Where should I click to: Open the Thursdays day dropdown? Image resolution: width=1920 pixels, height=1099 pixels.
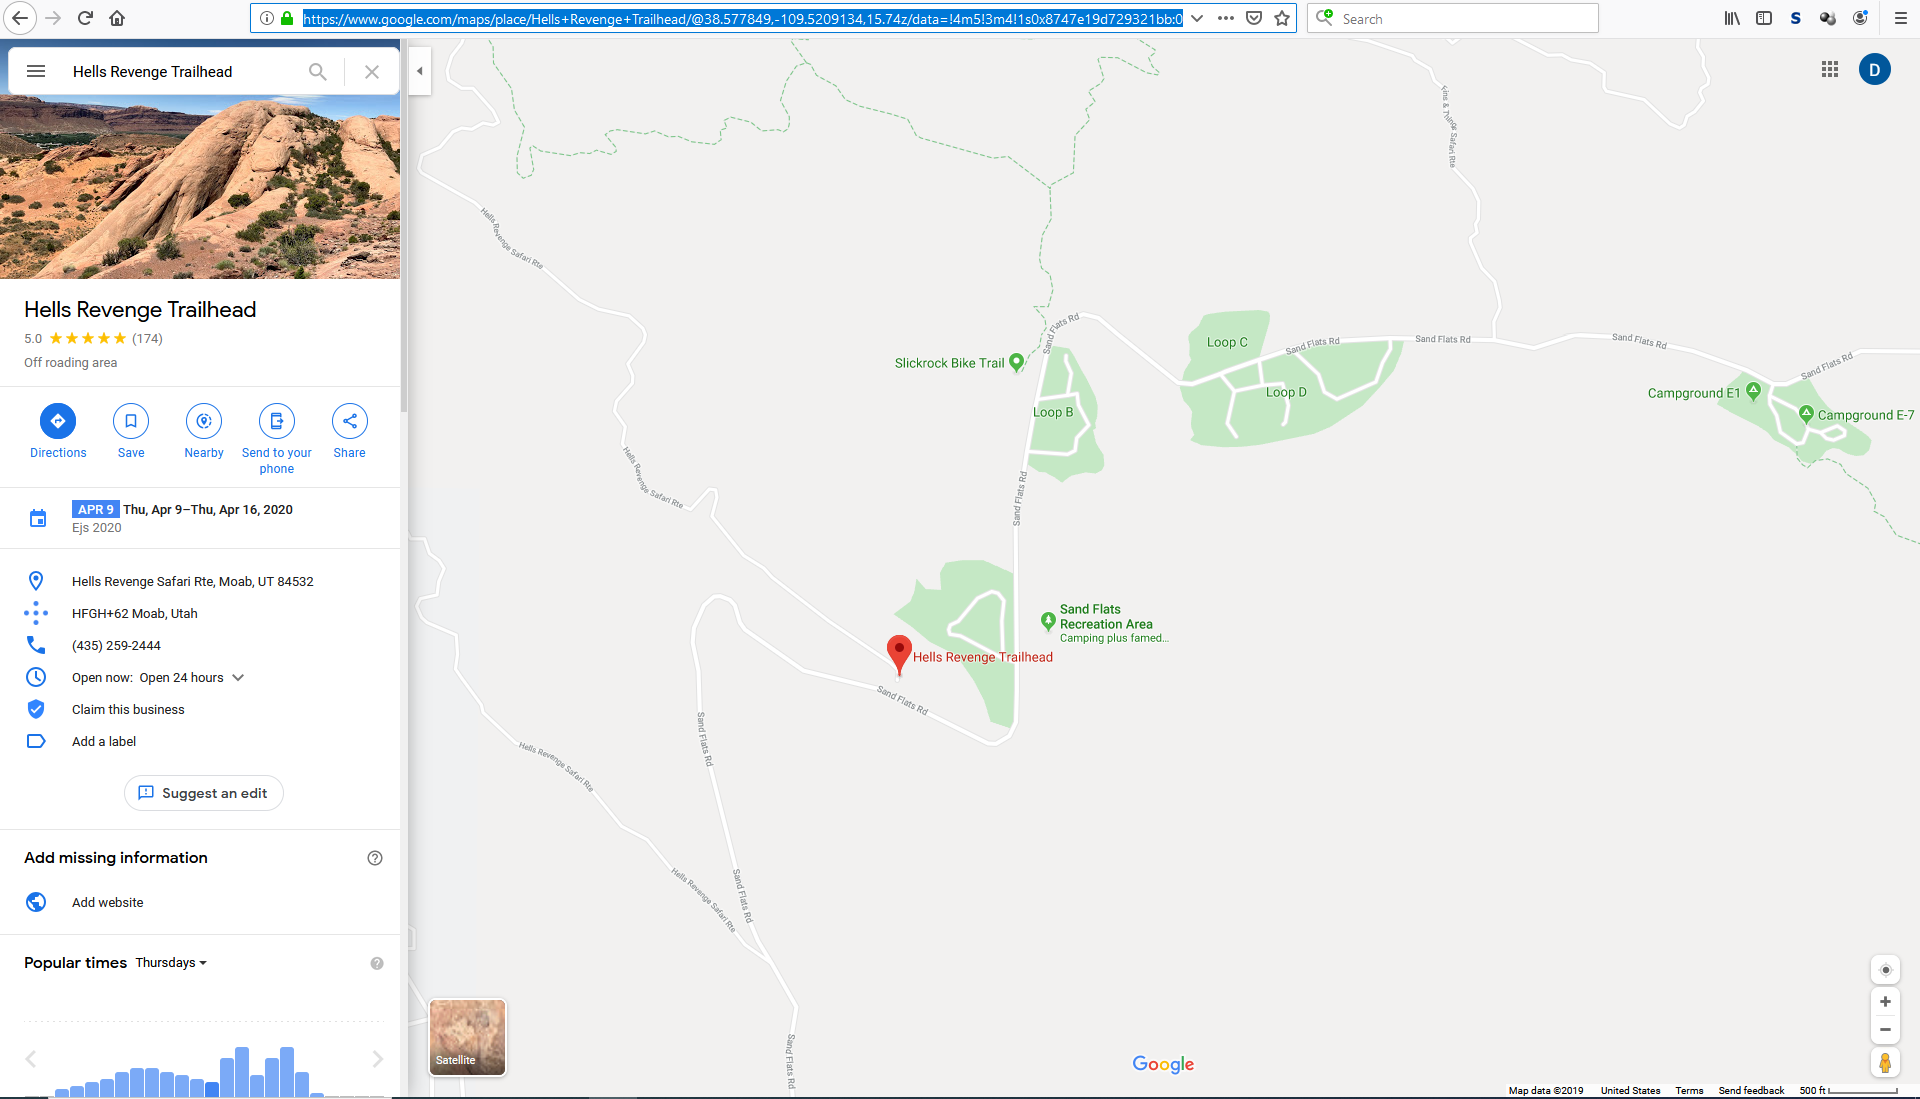pyautogui.click(x=171, y=963)
